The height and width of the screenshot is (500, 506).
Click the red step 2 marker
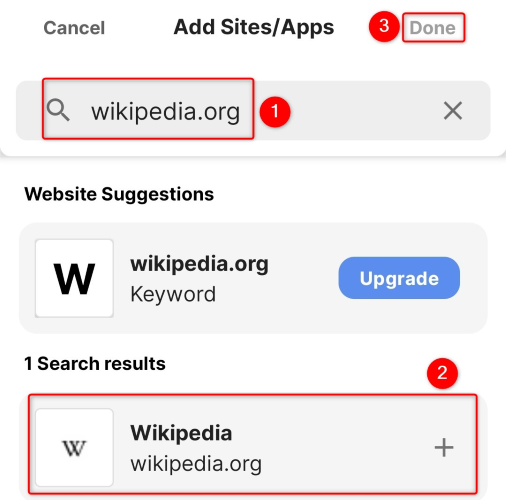click(x=442, y=373)
